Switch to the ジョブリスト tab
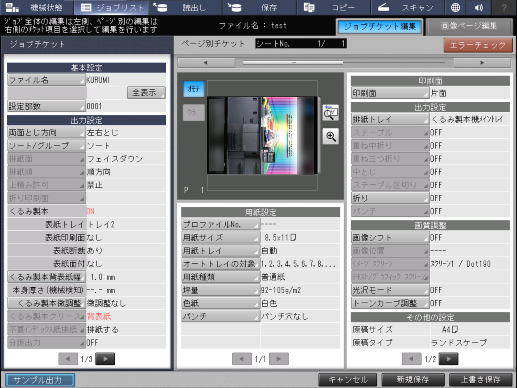Image resolution: width=517 pixels, height=388 pixels. pos(112,7)
